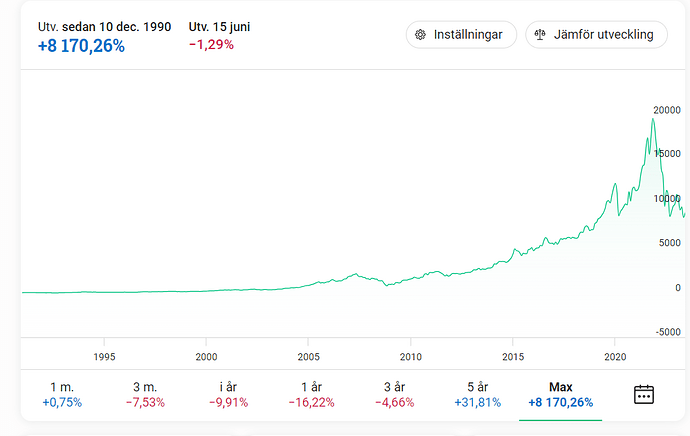Click the chart's highest peak near 20000
This screenshot has height=436, width=690.
653,119
